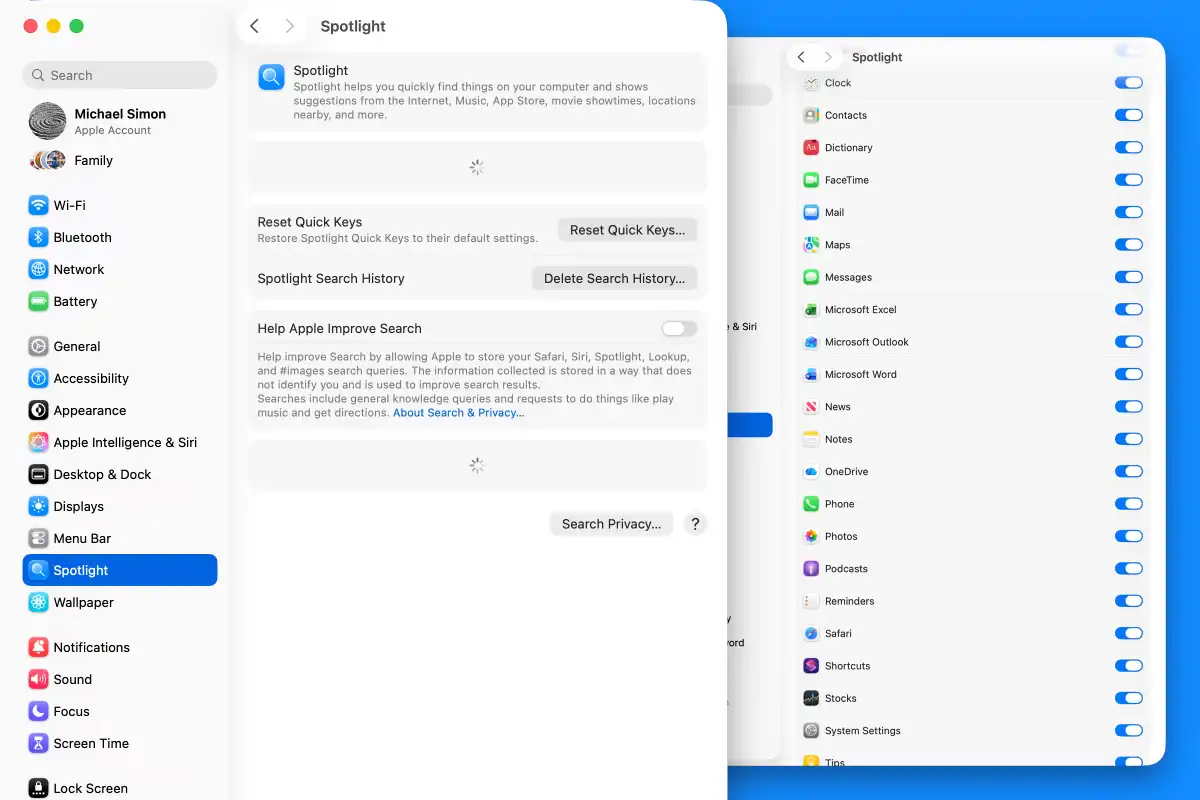Click Reset Quick Keys button

[627, 229]
